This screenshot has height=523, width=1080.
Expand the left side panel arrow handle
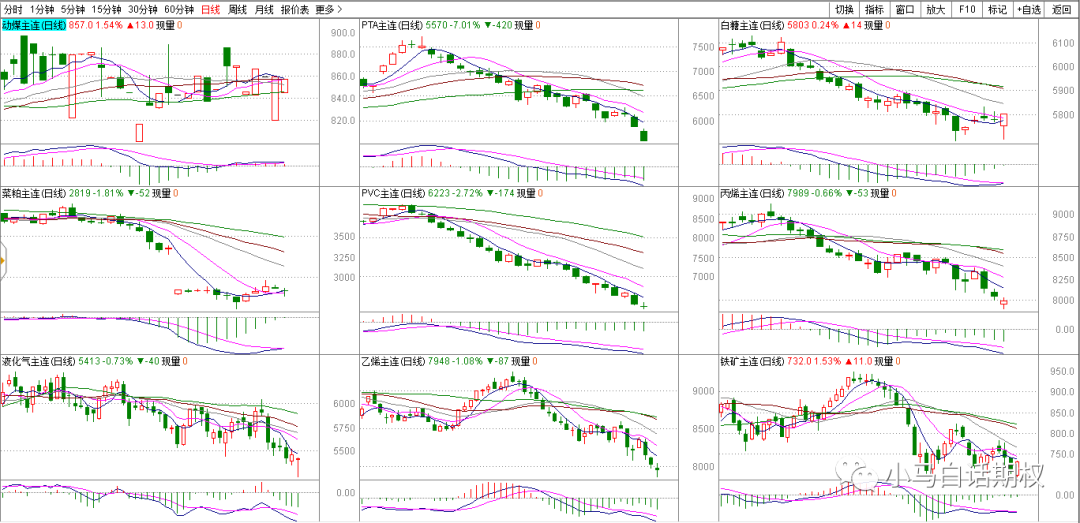point(3,262)
